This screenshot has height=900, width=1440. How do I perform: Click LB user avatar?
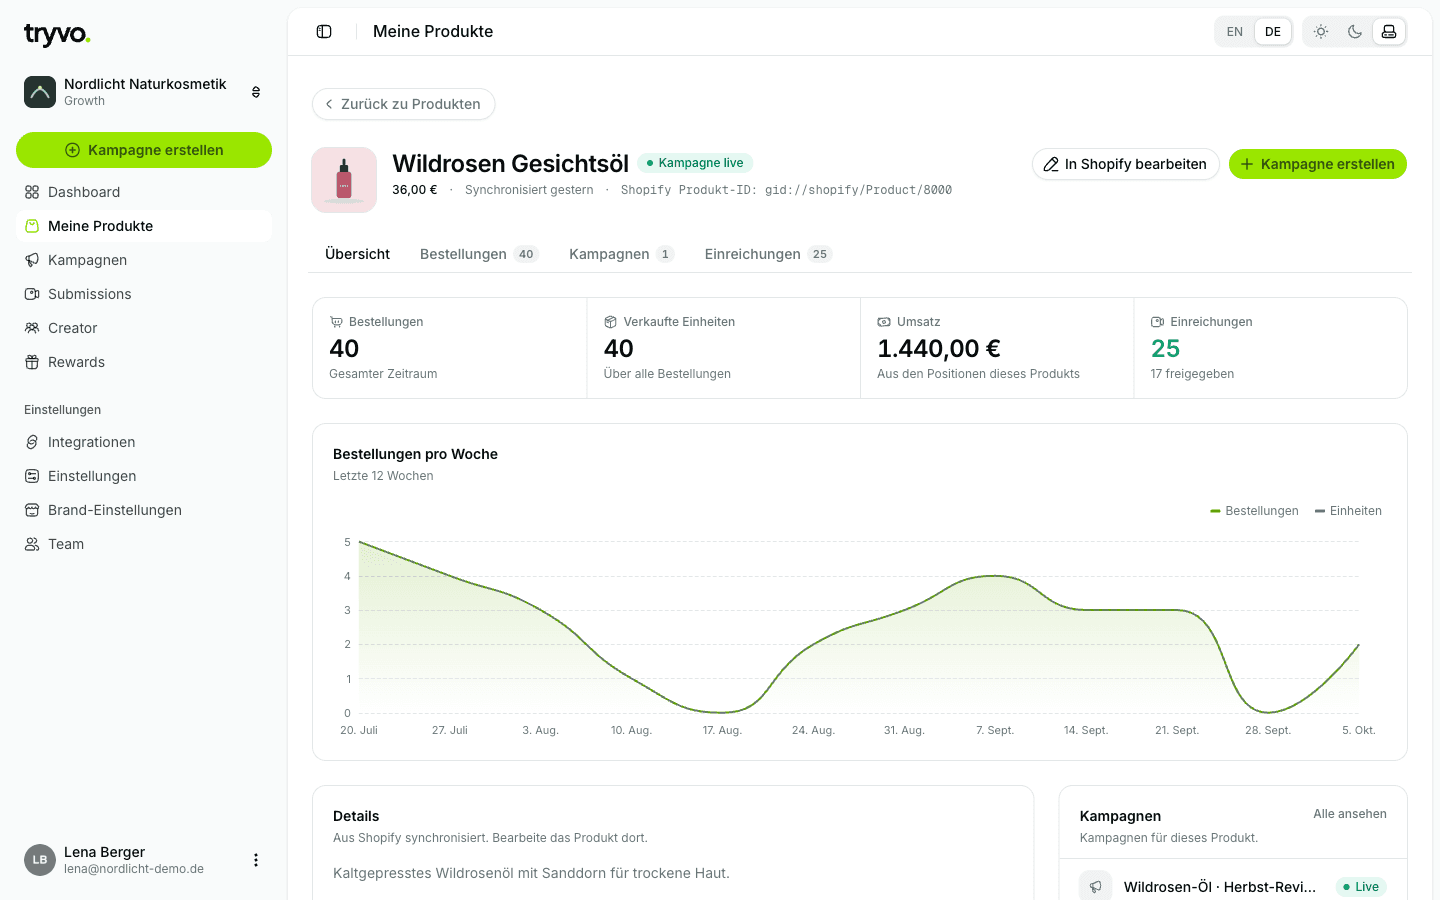40,860
